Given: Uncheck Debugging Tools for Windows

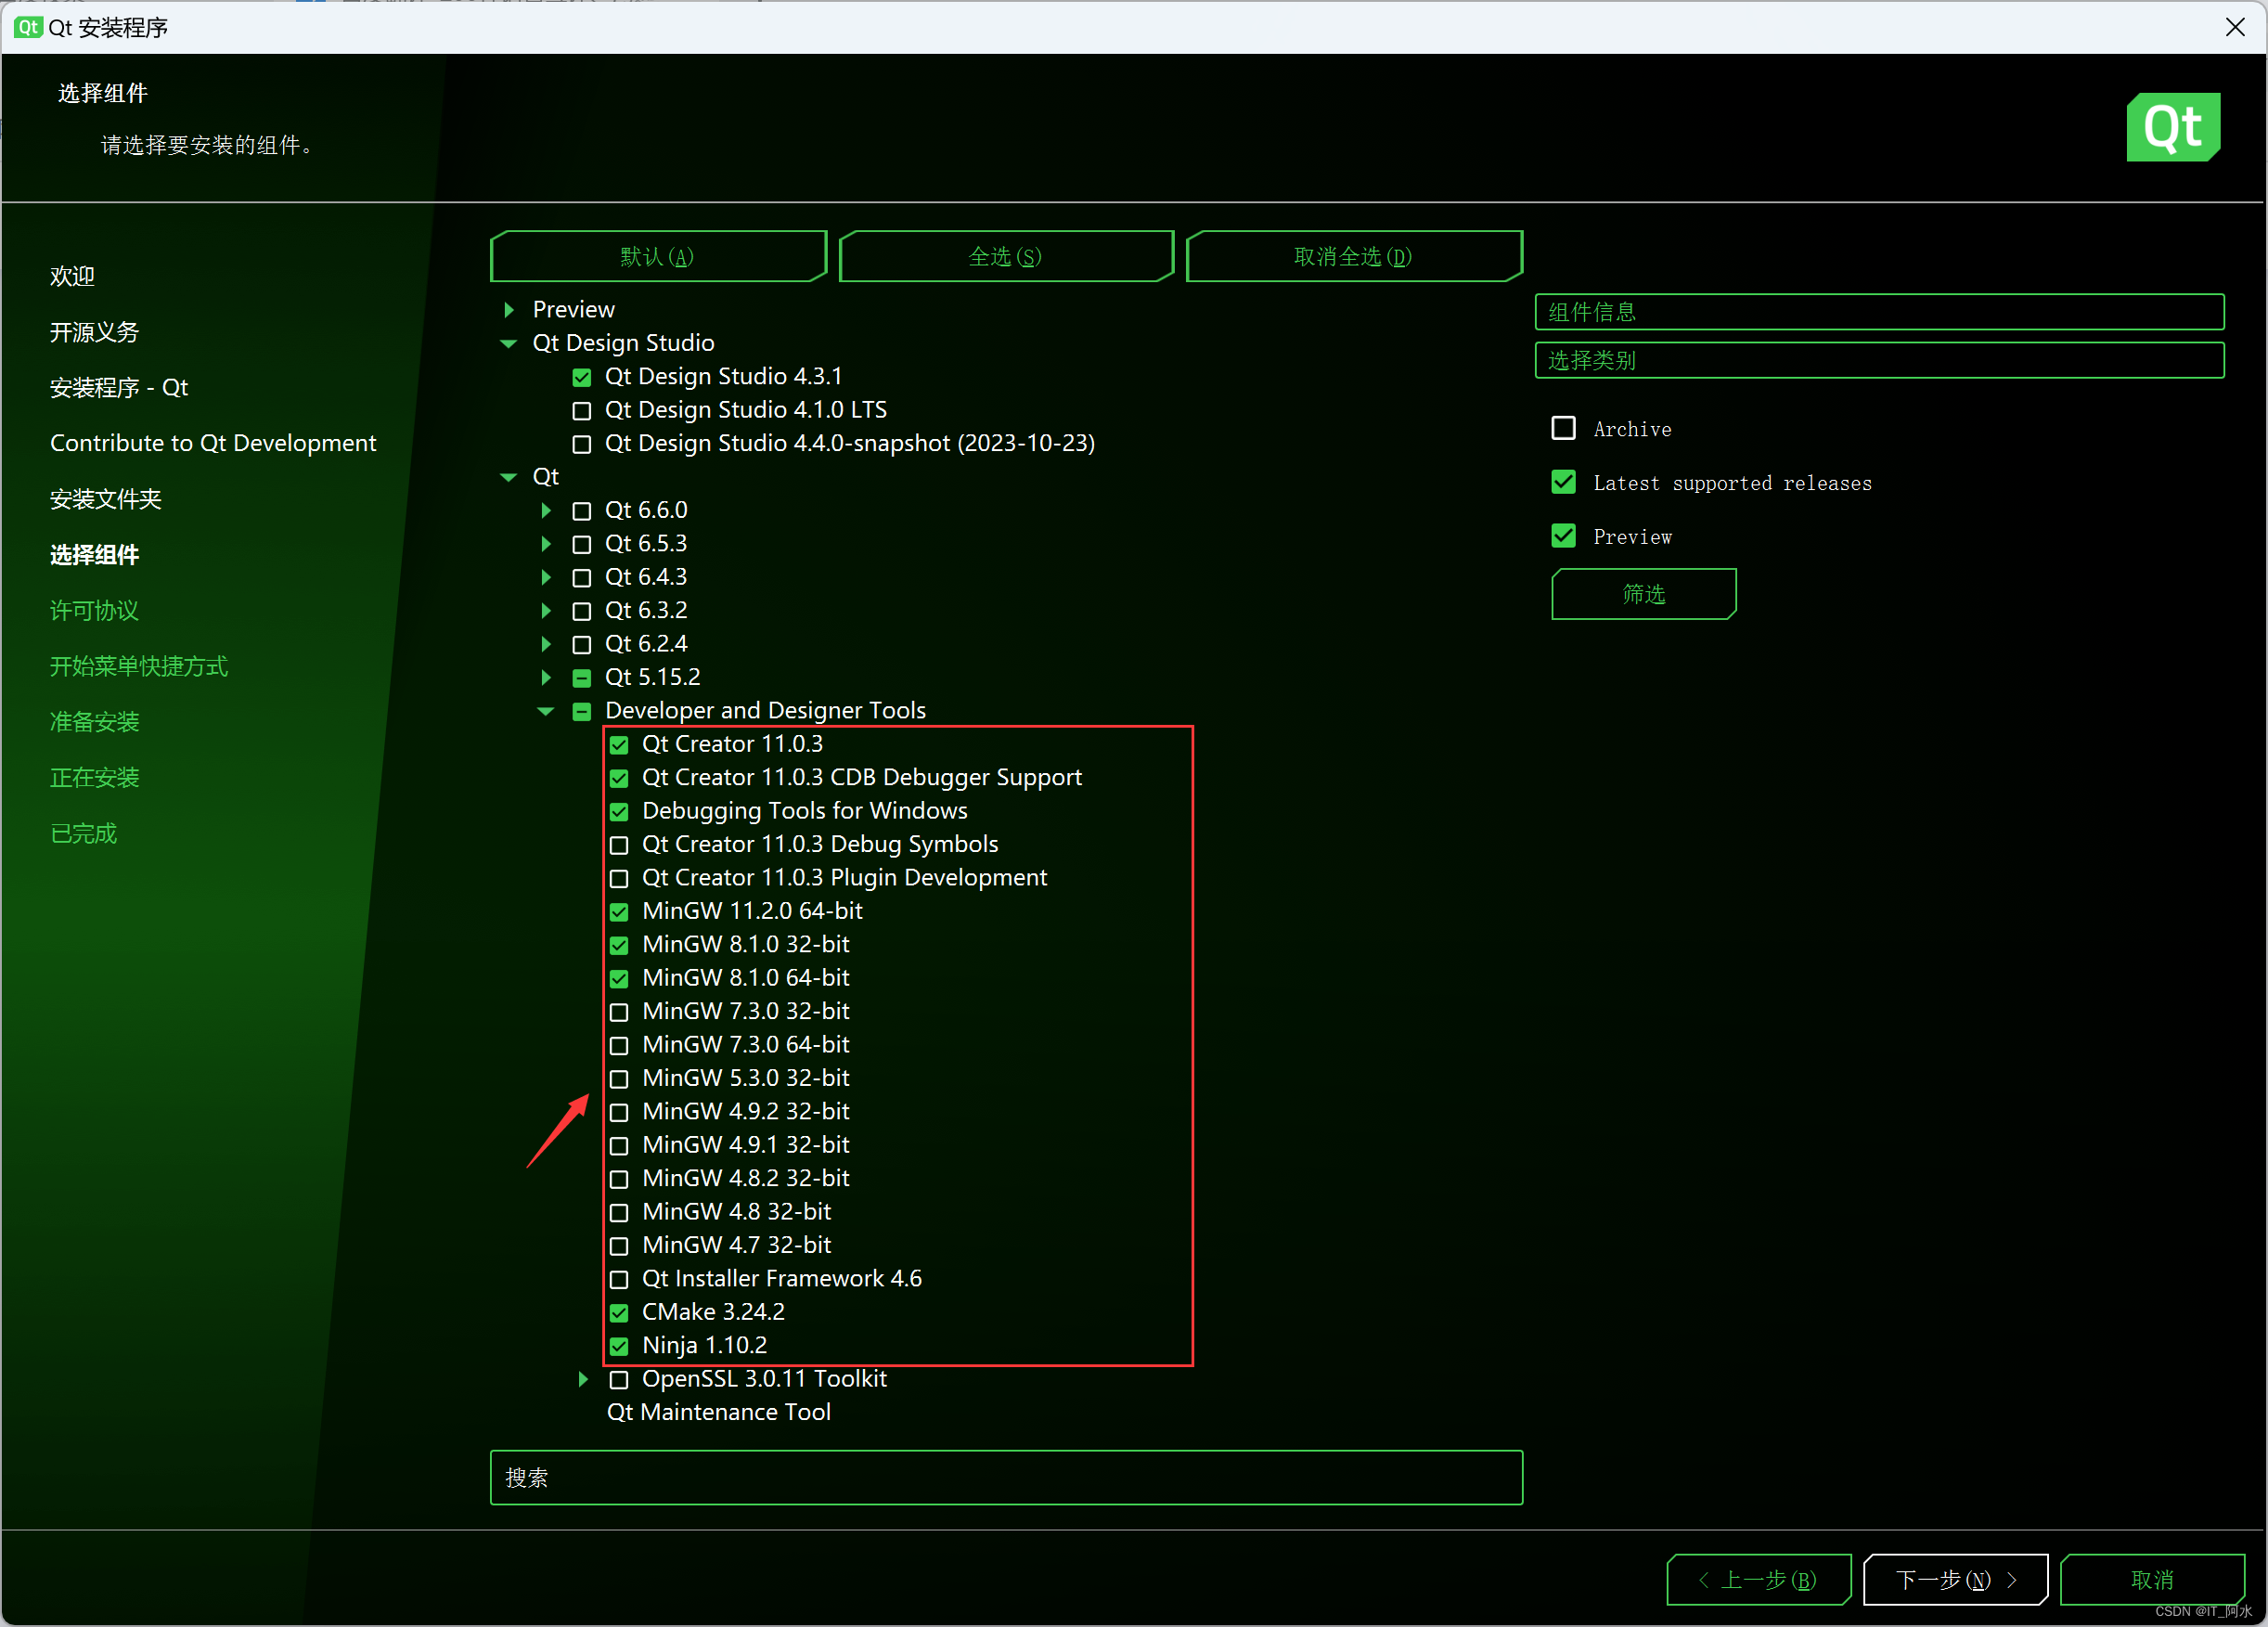Looking at the screenshot, I should [619, 812].
